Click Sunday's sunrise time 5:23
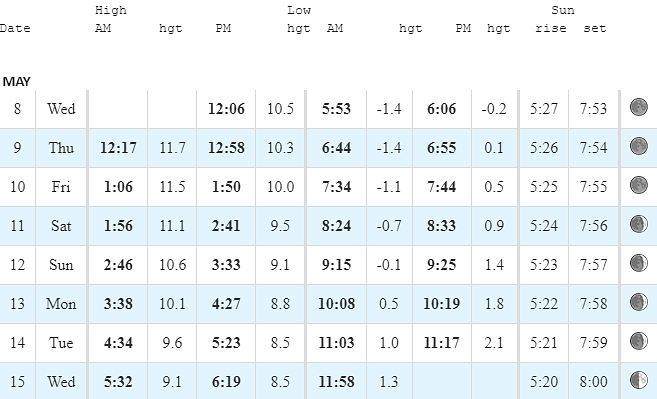The image size is (657, 399). point(543,265)
